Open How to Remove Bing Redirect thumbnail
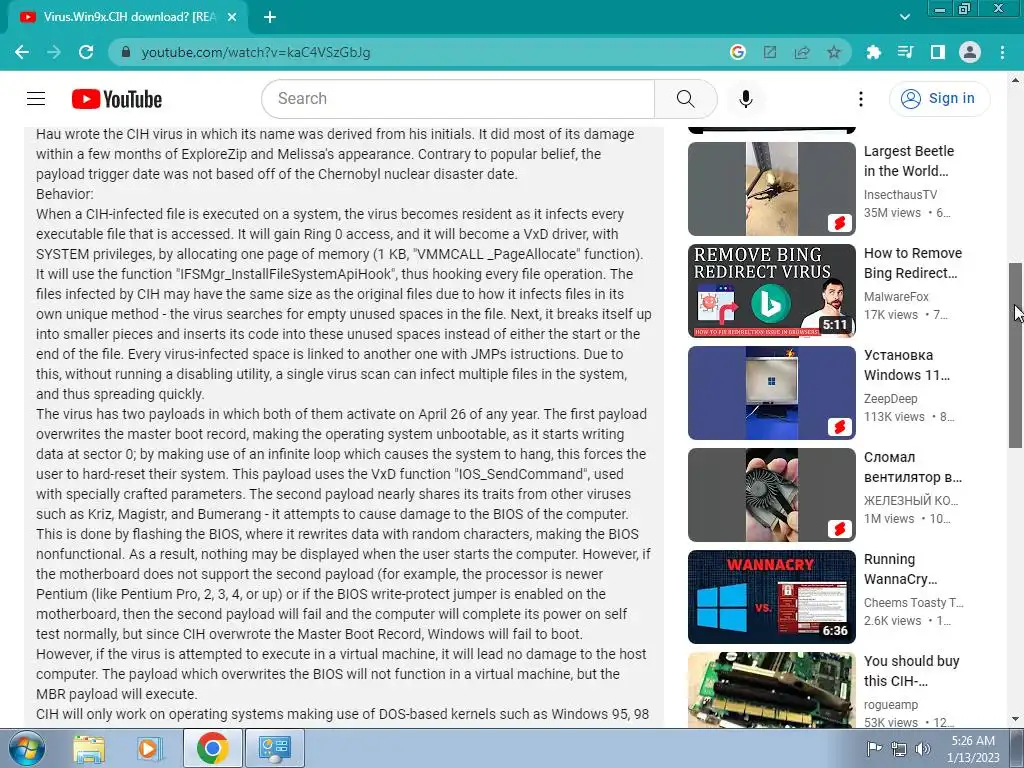This screenshot has height=768, width=1024. [x=771, y=291]
